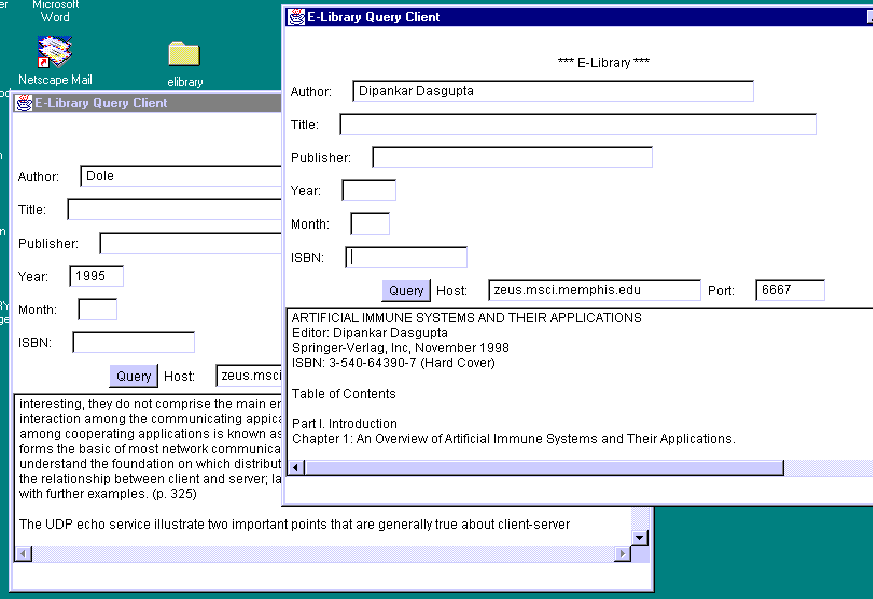Click the 'Part I. Introduction' line
Image resolution: width=873 pixels, height=599 pixels.
point(344,424)
